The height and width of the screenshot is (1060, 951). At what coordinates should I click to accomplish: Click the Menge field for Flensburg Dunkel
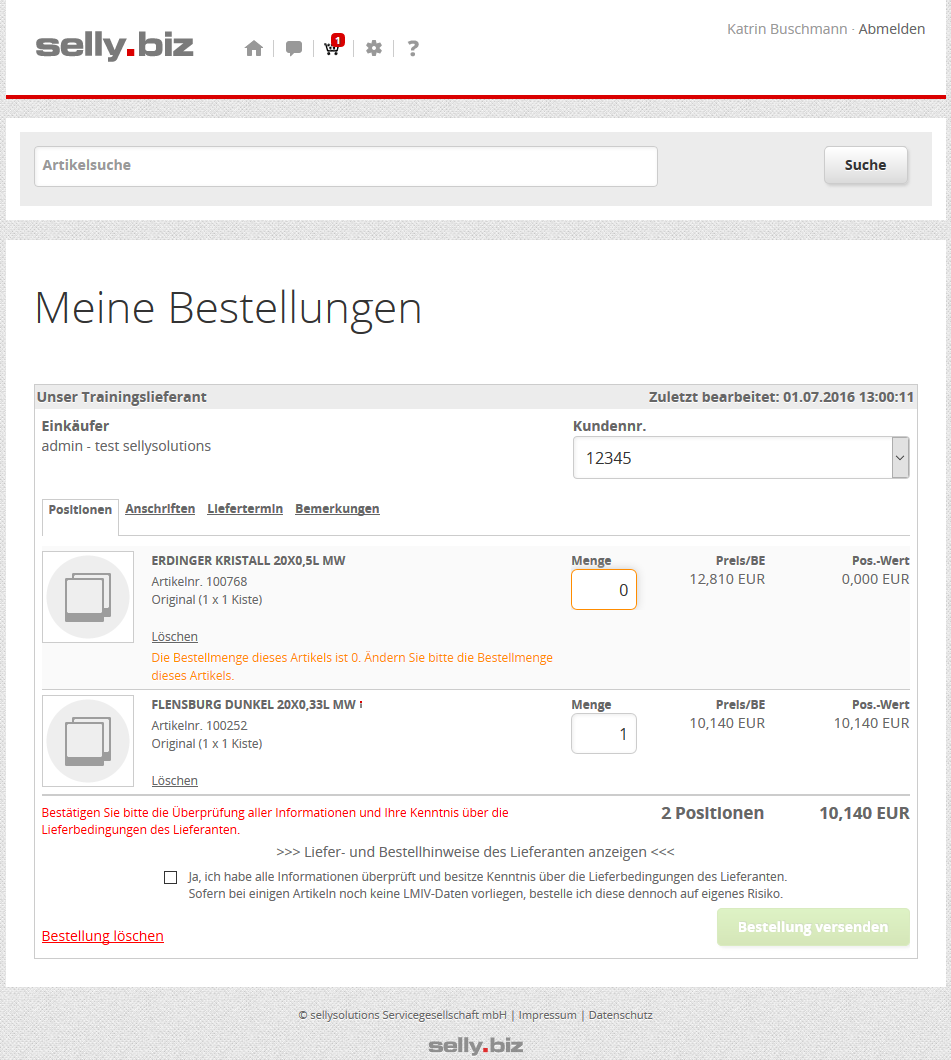(604, 734)
